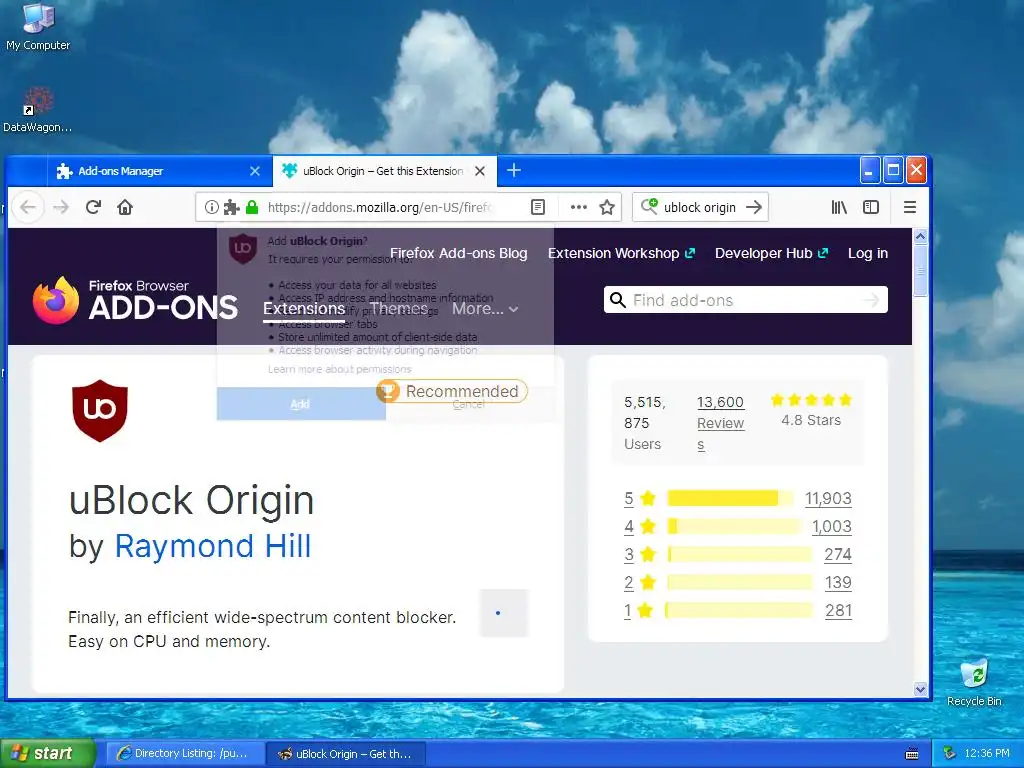Close the Add-ons Manager tab
This screenshot has height=768, width=1024.
click(255, 171)
